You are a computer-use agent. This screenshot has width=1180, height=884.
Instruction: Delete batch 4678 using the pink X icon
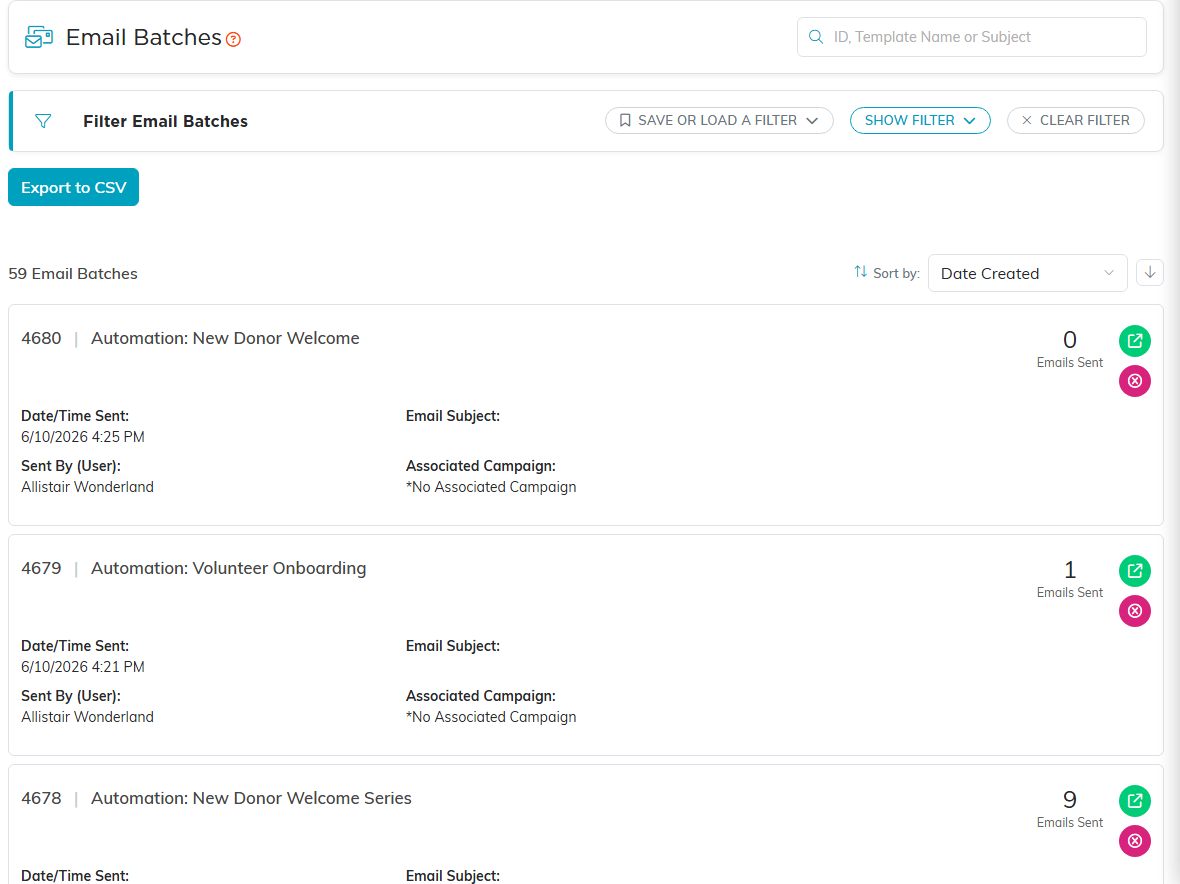point(1135,841)
